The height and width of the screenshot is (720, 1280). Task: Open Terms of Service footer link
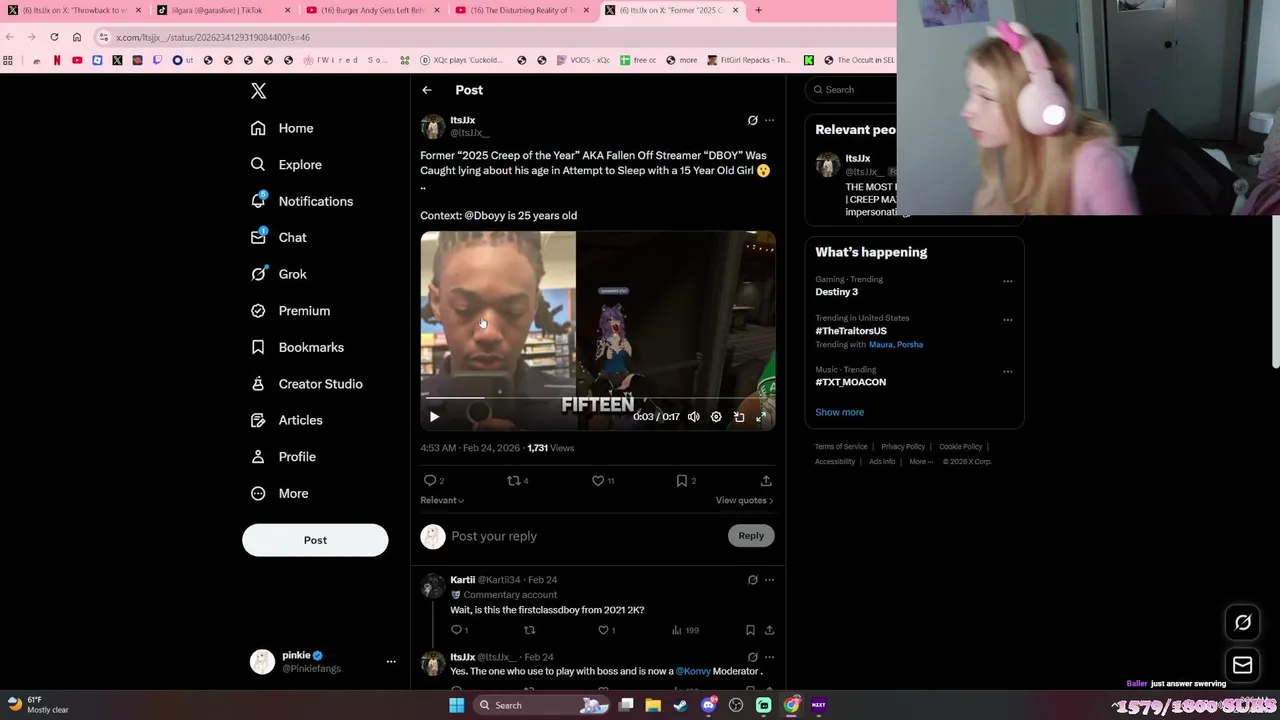(841, 447)
